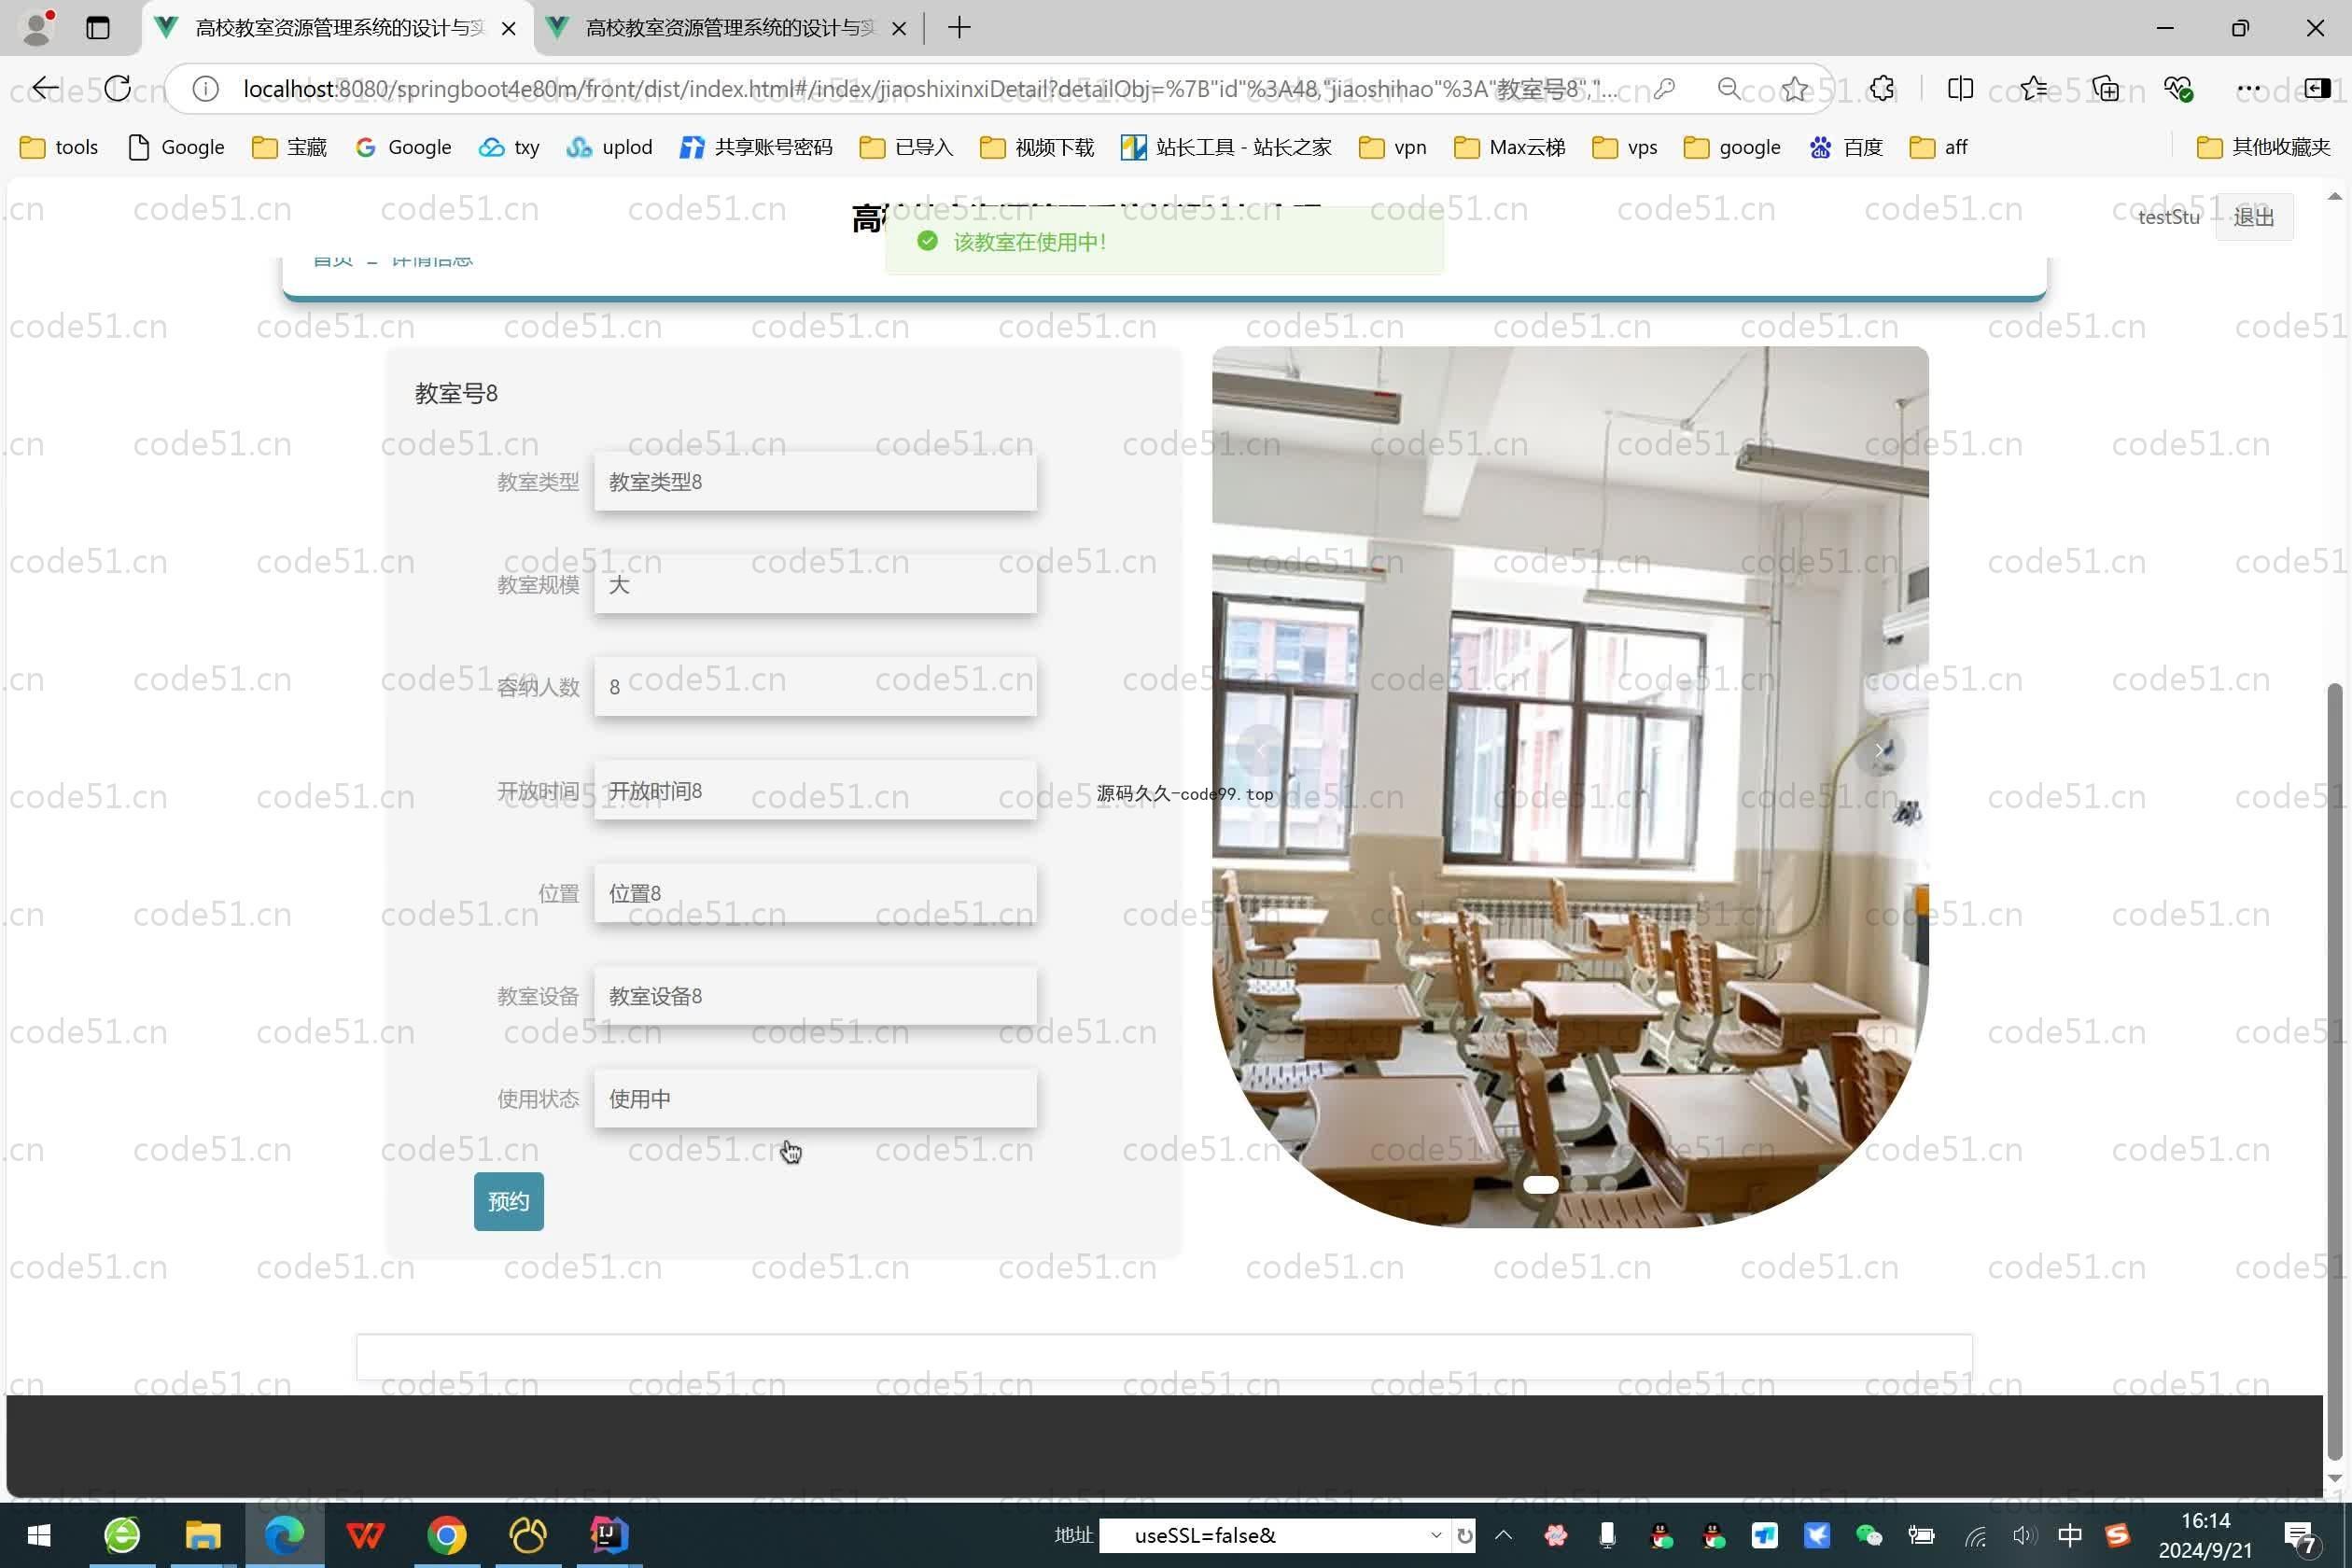Switch to the second 高校教室资源管理系统 tab
This screenshot has width=2352, height=1568.
(x=728, y=28)
